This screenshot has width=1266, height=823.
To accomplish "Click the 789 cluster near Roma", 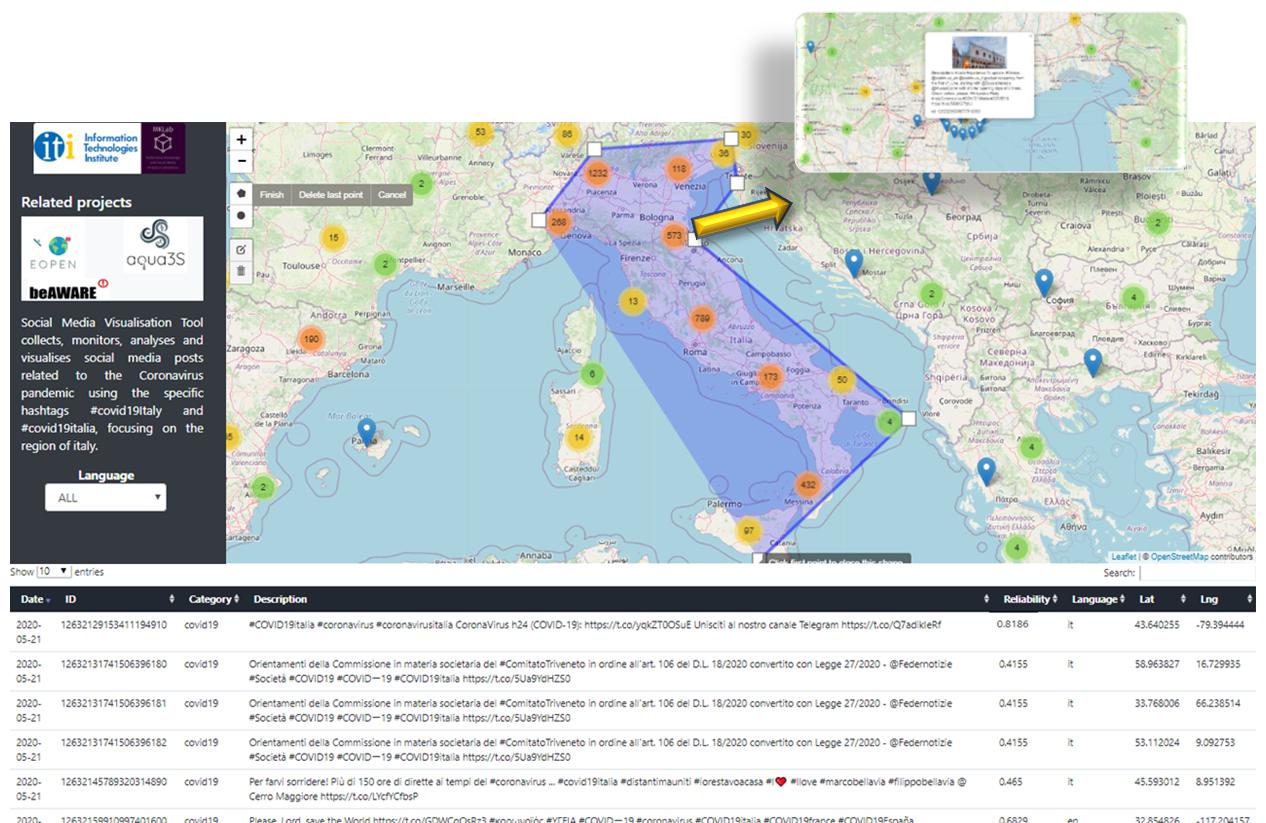I will (702, 319).
